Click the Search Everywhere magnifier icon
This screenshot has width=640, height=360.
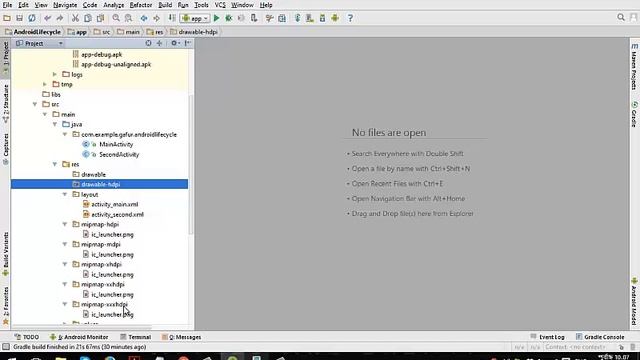click(x=621, y=17)
